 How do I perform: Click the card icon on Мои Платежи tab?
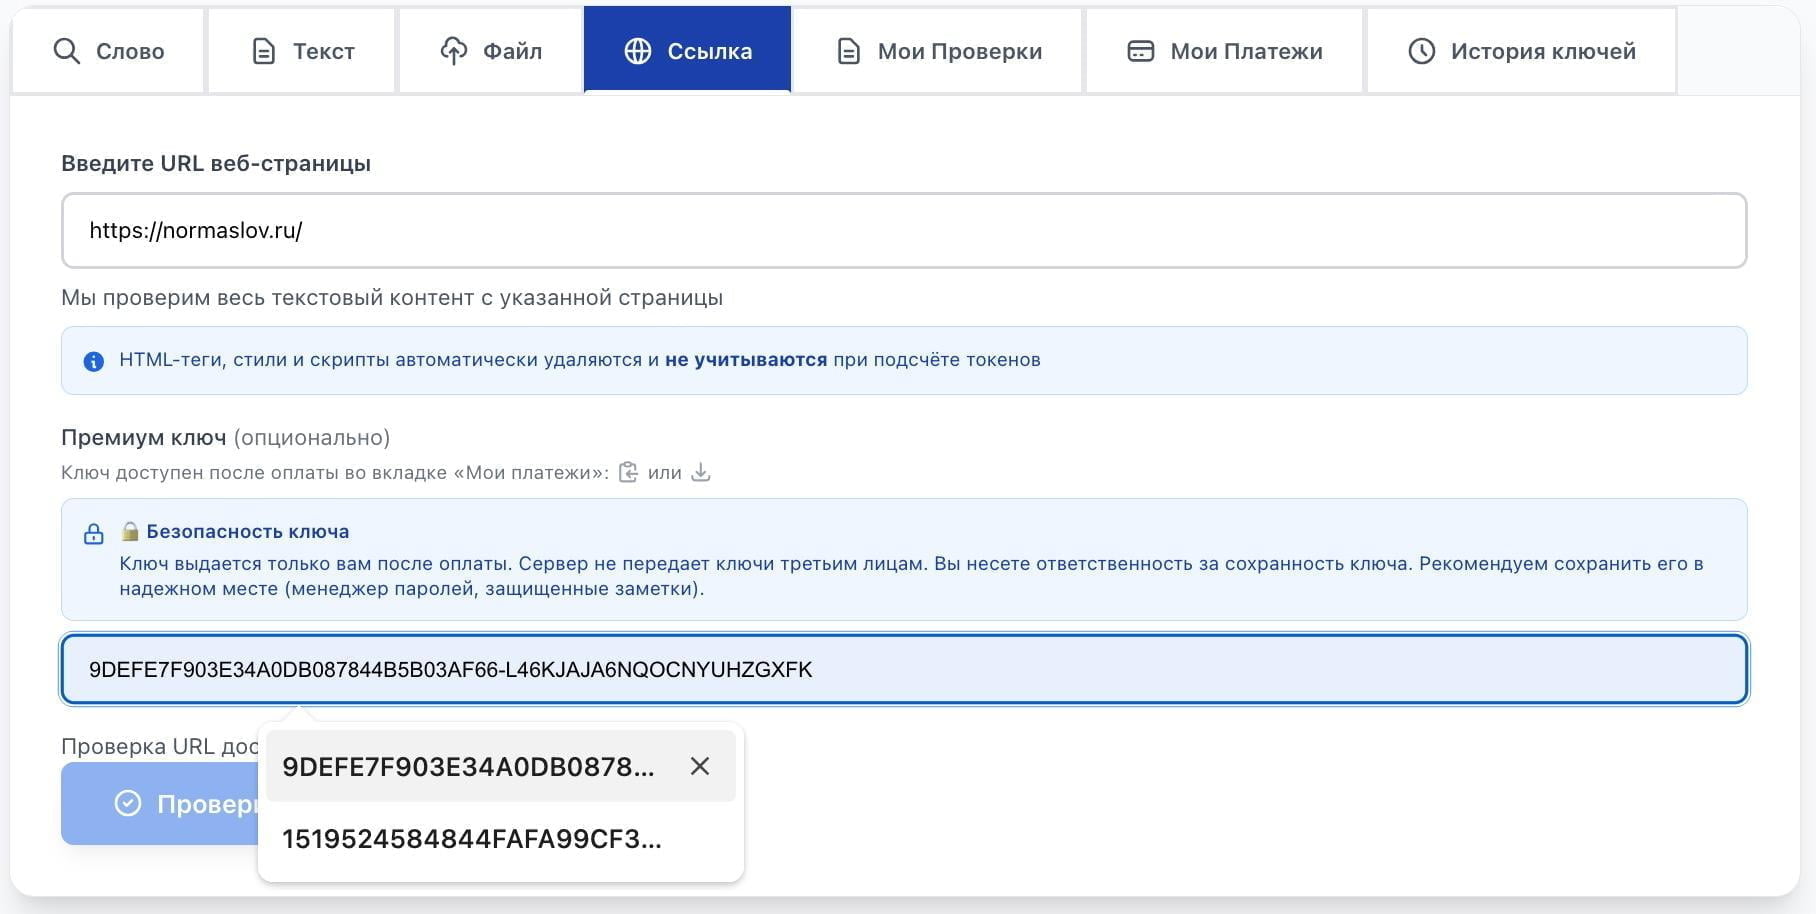click(x=1139, y=50)
